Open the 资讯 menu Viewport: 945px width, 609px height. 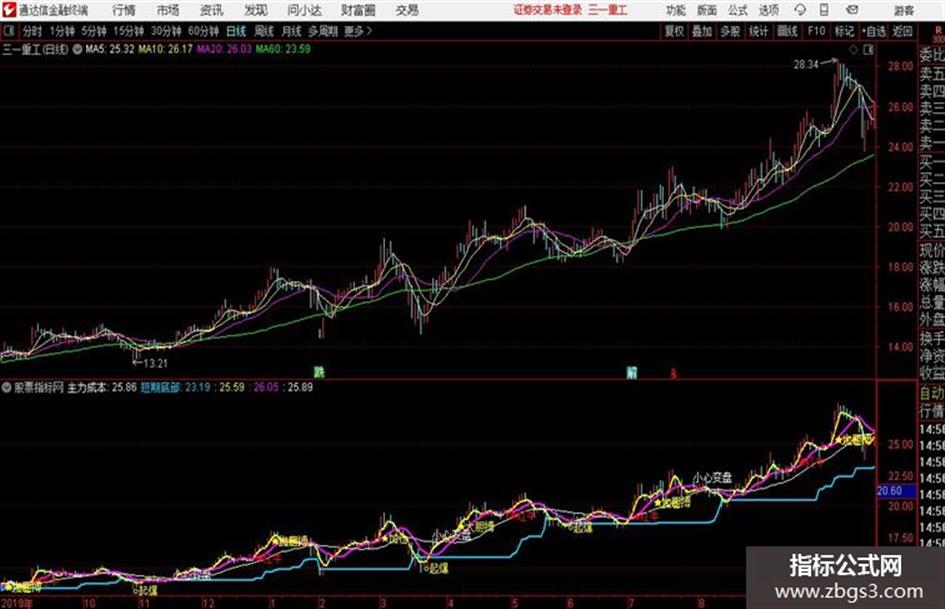pos(212,10)
